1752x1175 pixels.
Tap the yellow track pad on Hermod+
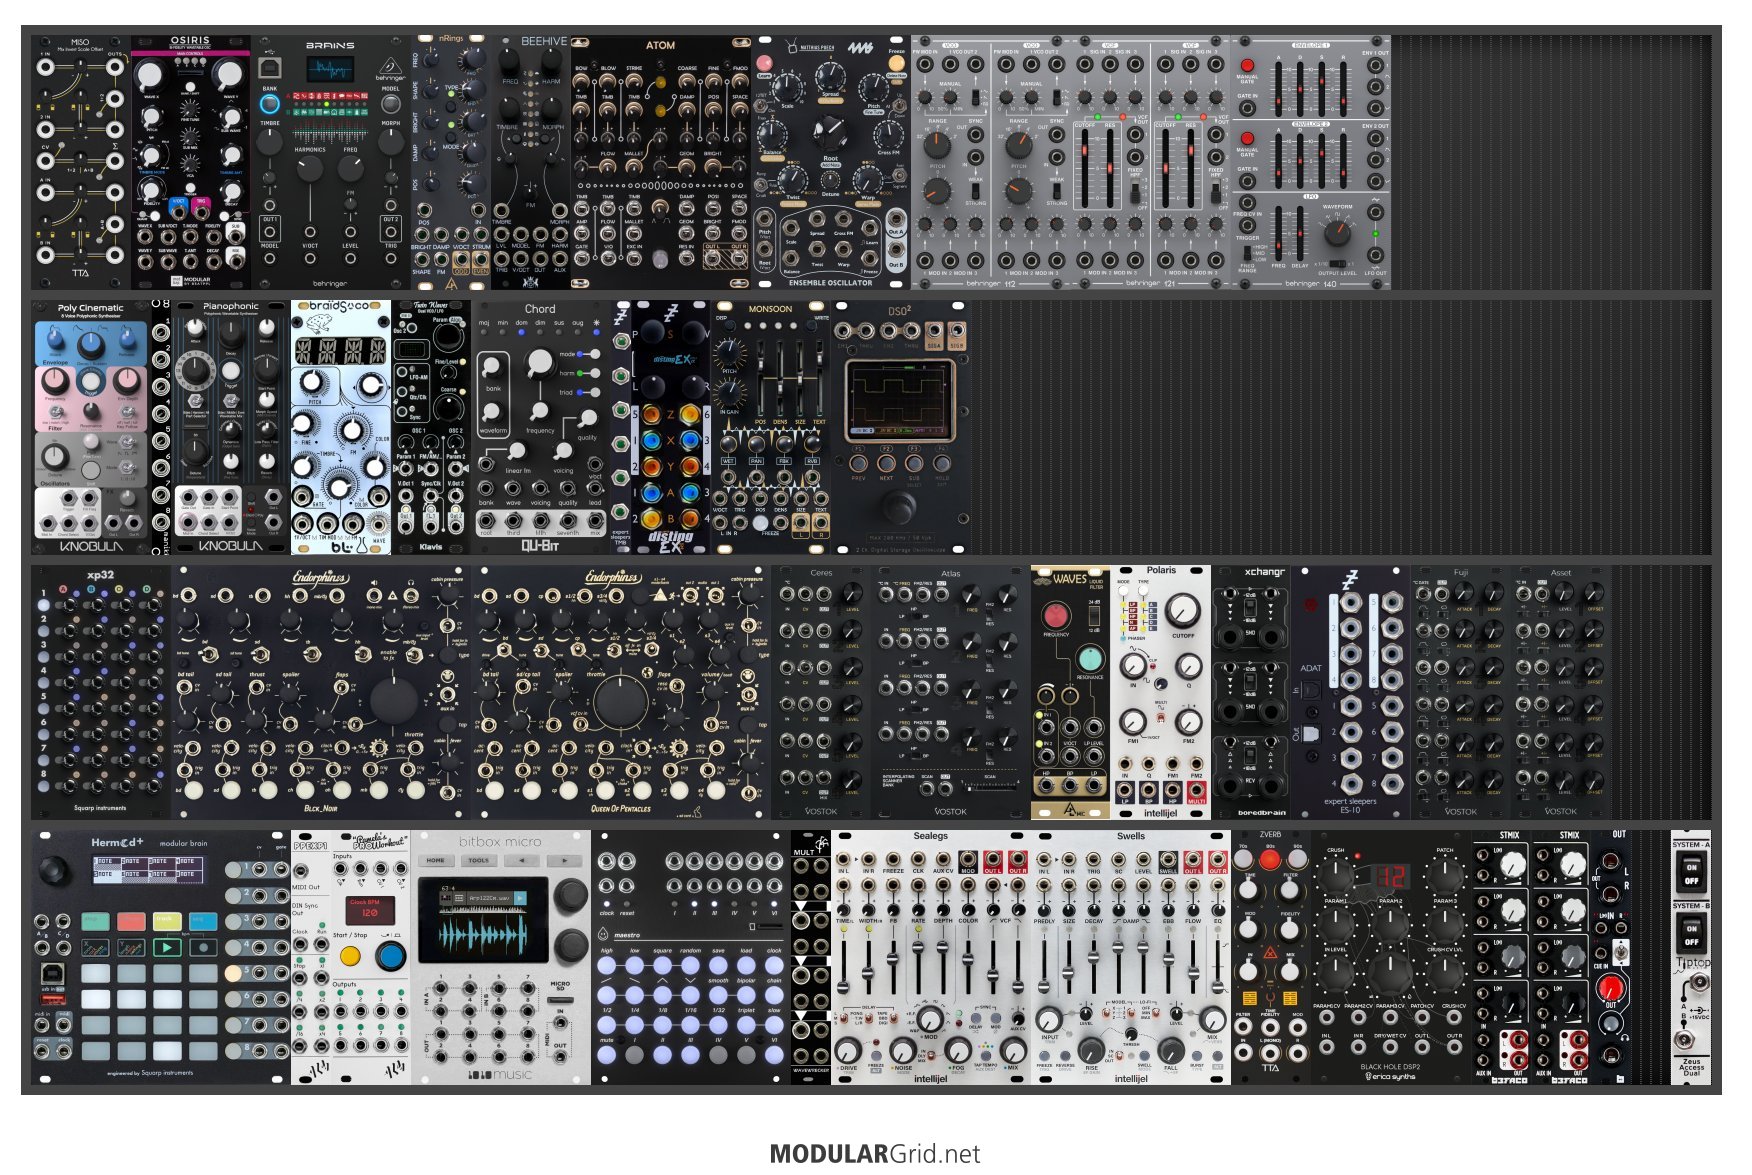[x=167, y=920]
